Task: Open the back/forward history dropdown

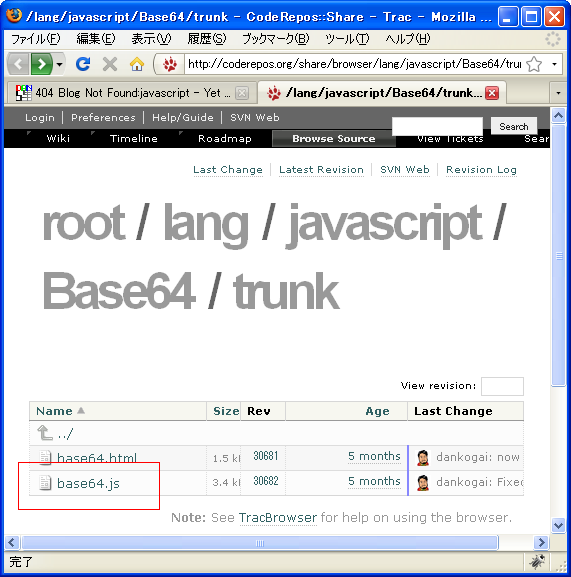Action: (59, 64)
